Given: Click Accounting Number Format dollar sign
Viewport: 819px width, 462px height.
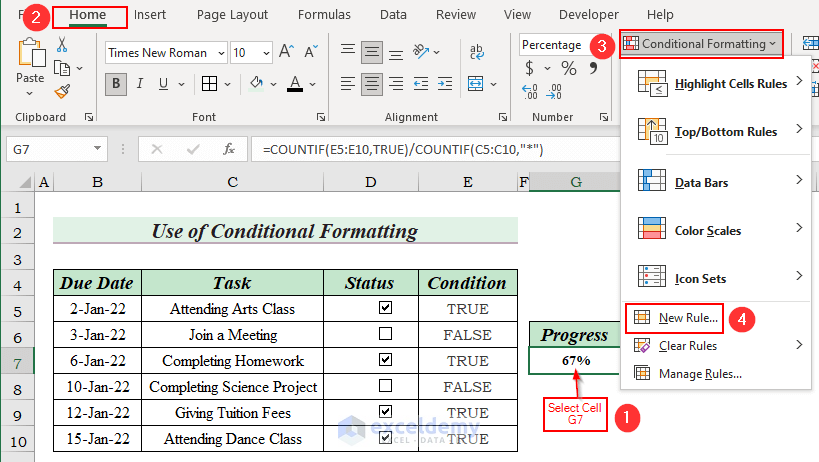Looking at the screenshot, I should [x=529, y=68].
